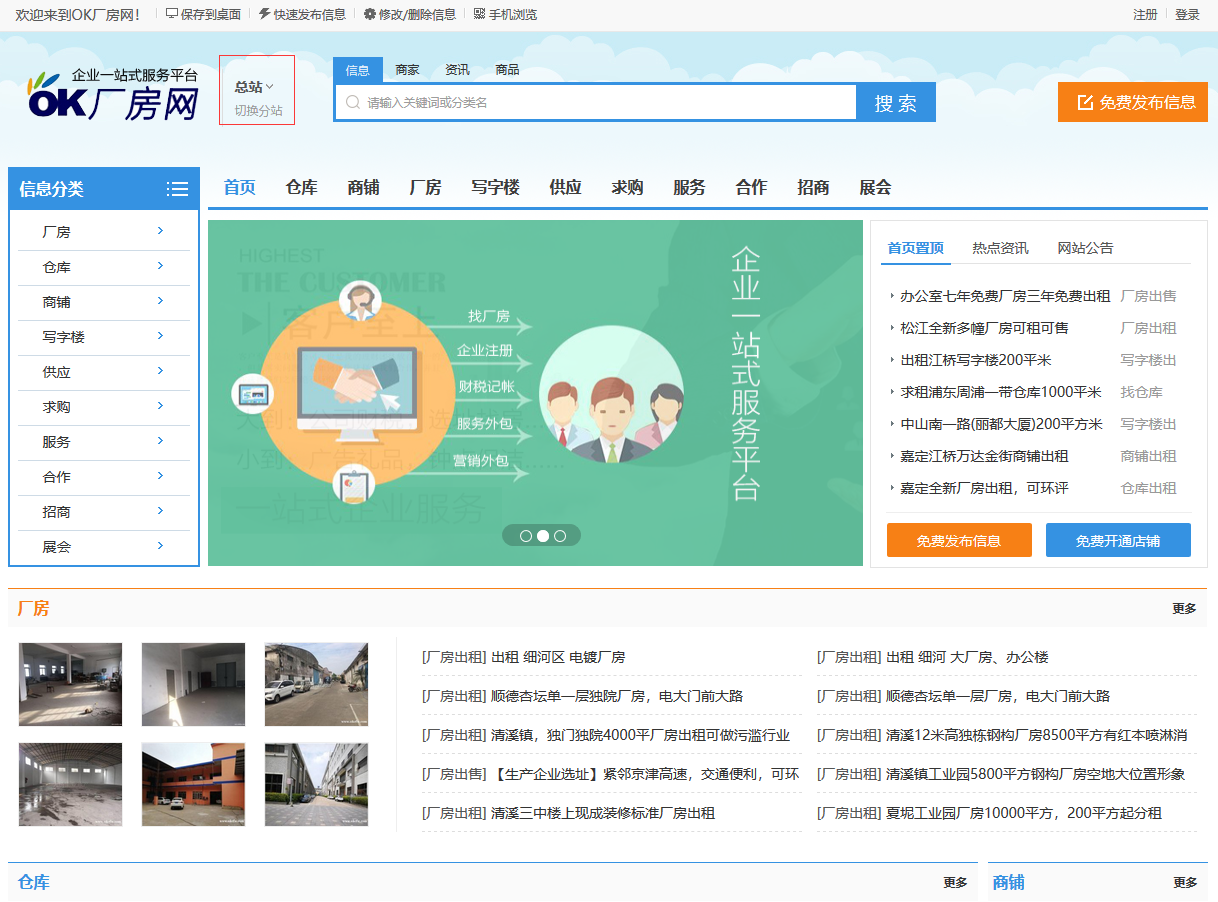Select the third carousel indicator dot

pyautogui.click(x=560, y=536)
